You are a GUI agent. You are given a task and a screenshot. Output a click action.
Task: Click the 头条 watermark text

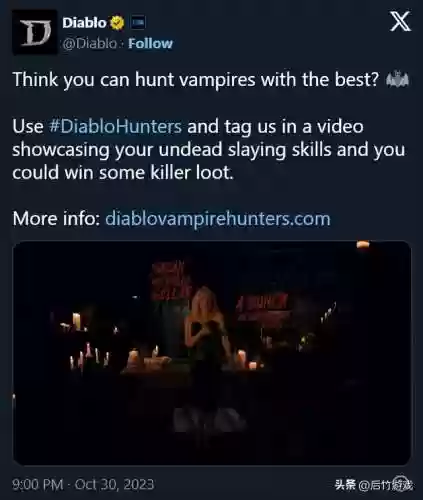click(345, 485)
